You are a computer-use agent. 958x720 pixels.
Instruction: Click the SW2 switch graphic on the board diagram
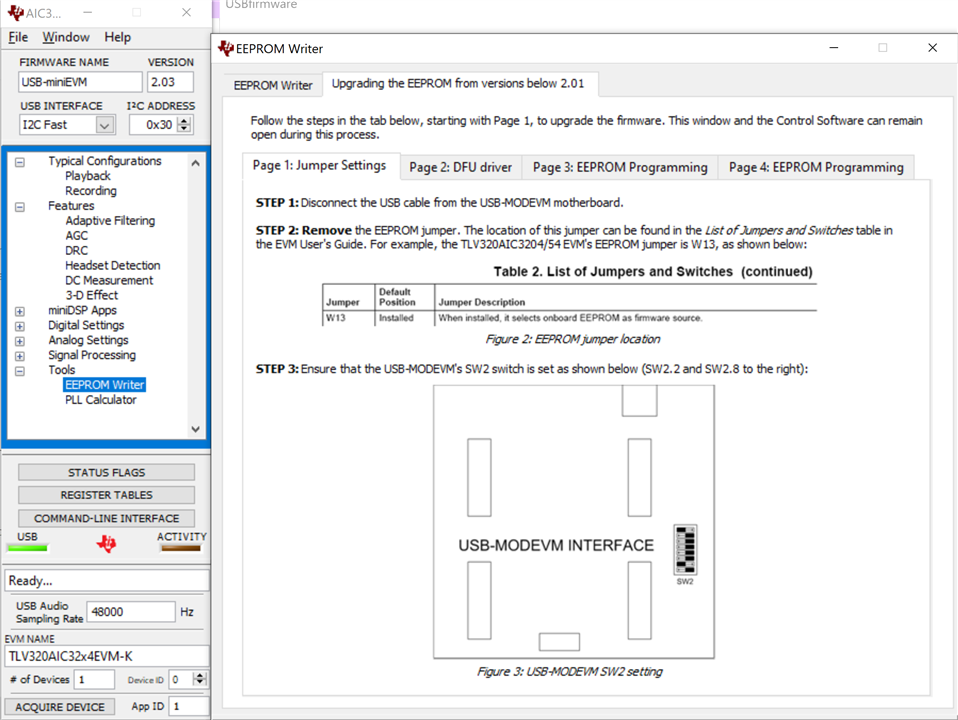(x=686, y=549)
